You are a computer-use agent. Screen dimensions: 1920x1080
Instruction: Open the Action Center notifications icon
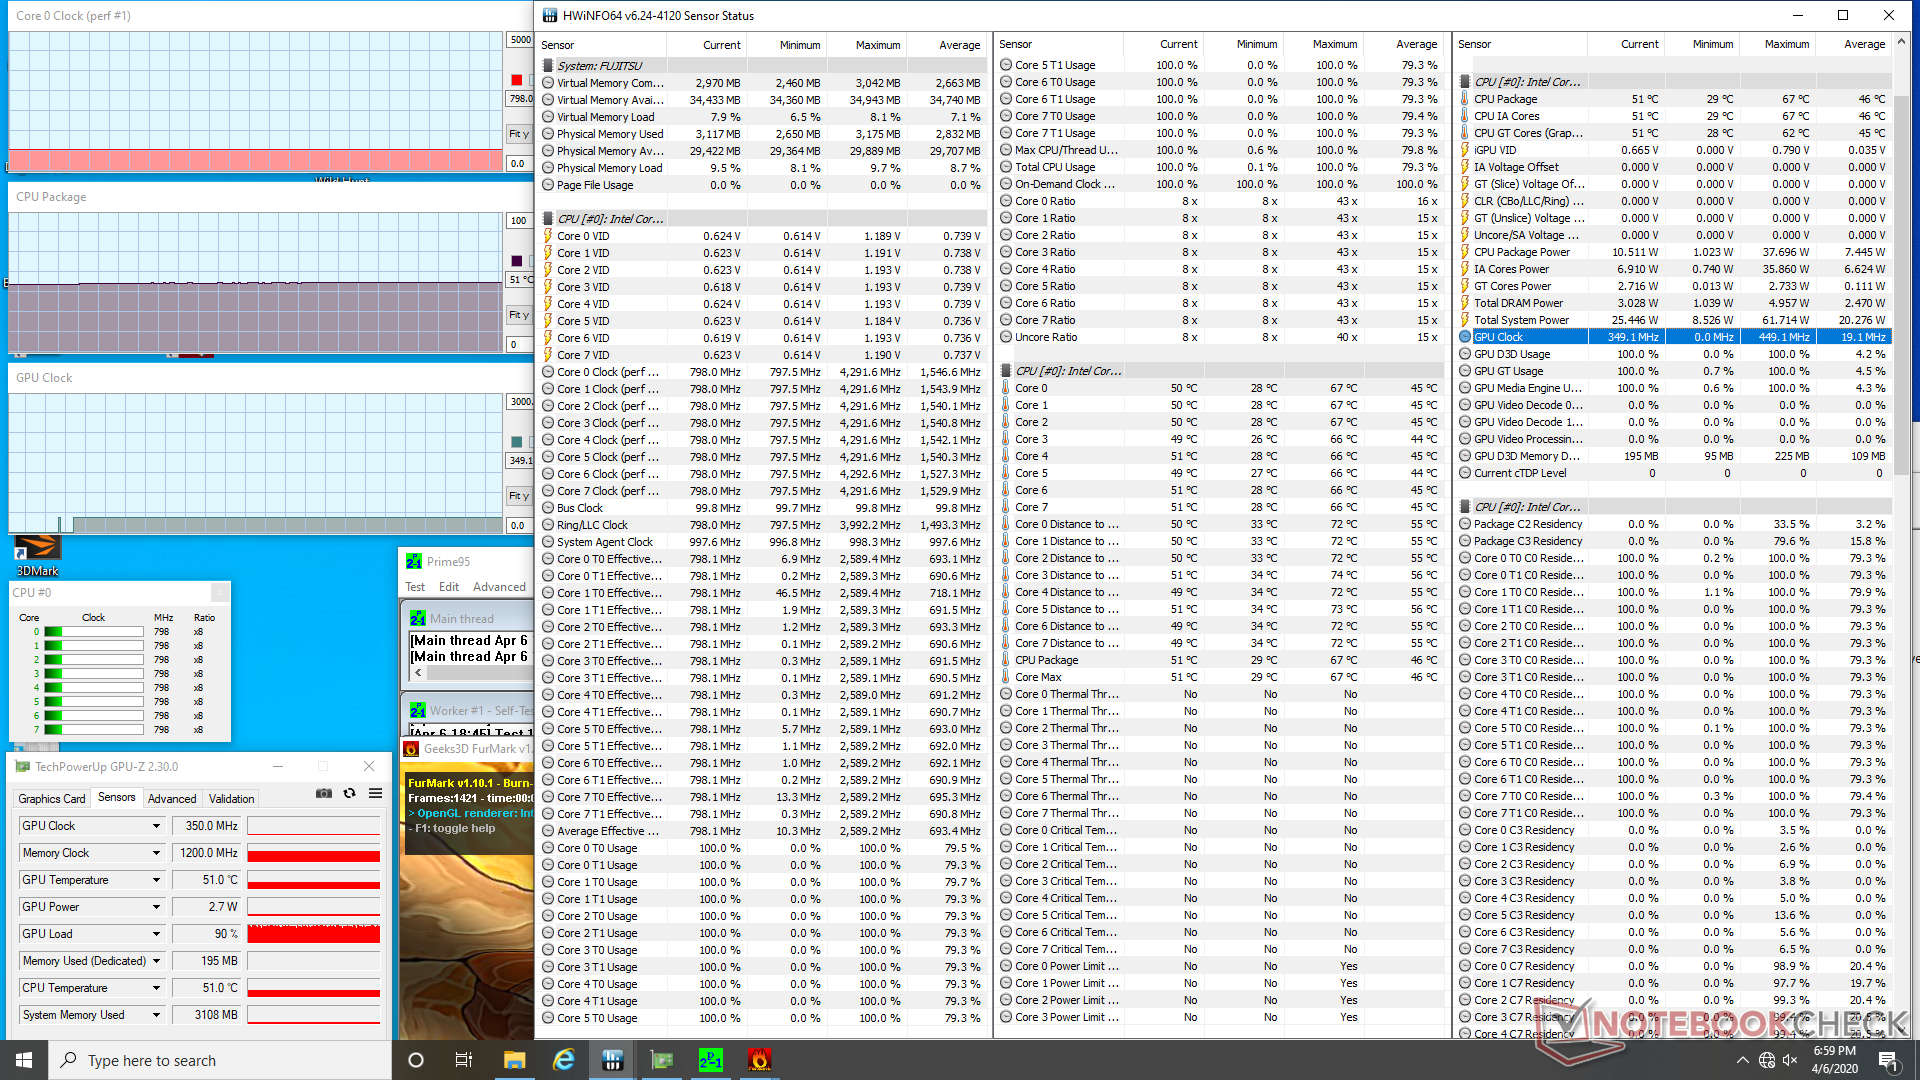(1888, 1060)
